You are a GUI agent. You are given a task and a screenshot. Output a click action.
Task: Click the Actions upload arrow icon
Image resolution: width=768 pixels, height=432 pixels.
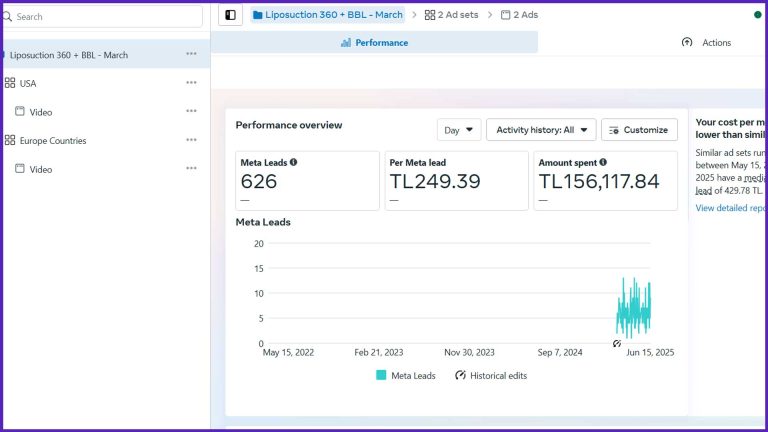687,43
